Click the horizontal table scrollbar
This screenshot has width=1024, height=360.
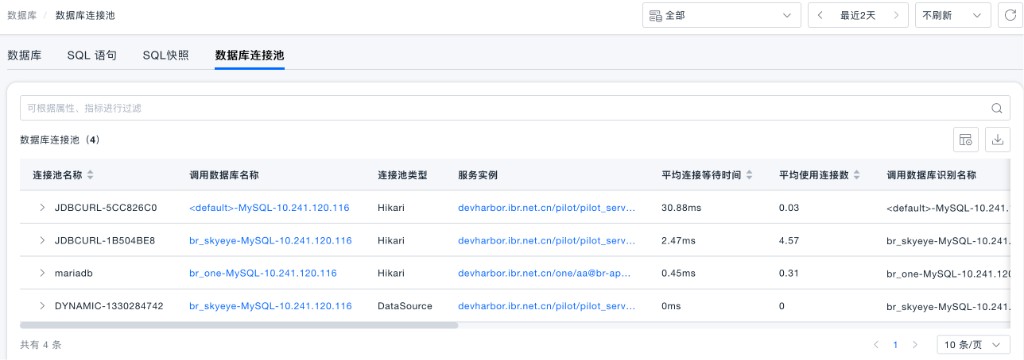click(239, 325)
